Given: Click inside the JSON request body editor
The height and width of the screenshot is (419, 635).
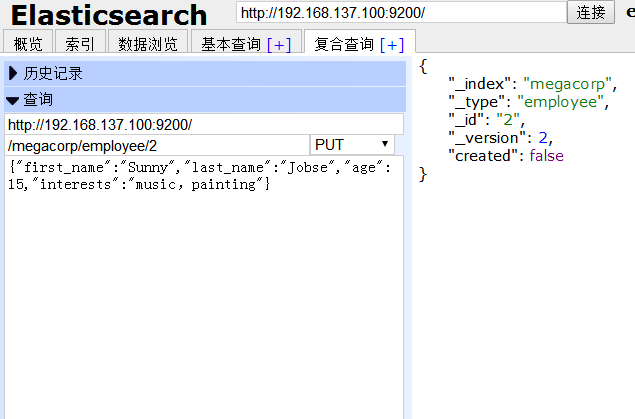Looking at the screenshot, I should click(204, 287).
